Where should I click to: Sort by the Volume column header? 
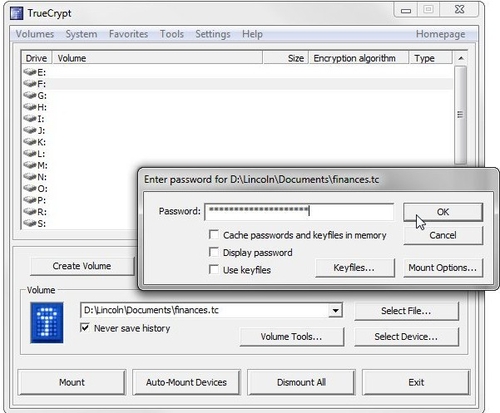pyautogui.click(x=157, y=58)
